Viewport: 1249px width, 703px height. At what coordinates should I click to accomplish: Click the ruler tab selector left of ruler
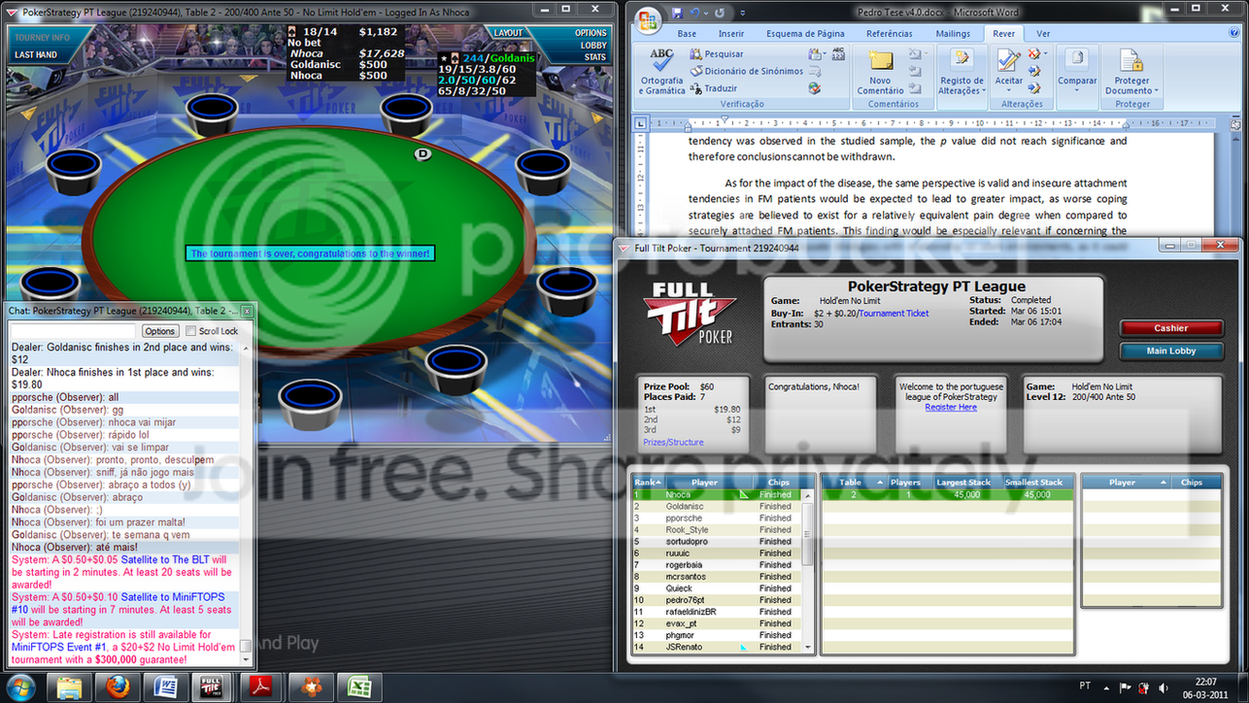pos(640,123)
